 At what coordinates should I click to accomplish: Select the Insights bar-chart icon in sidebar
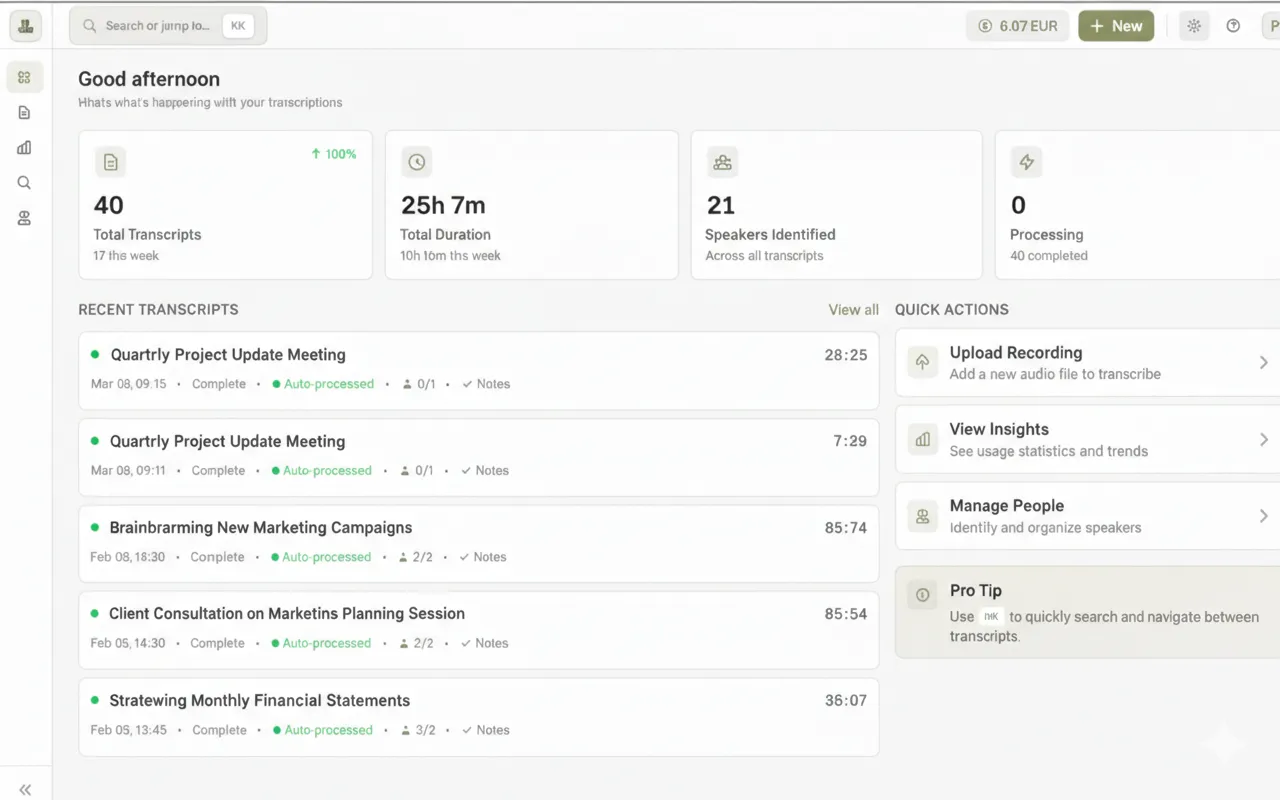pos(25,147)
